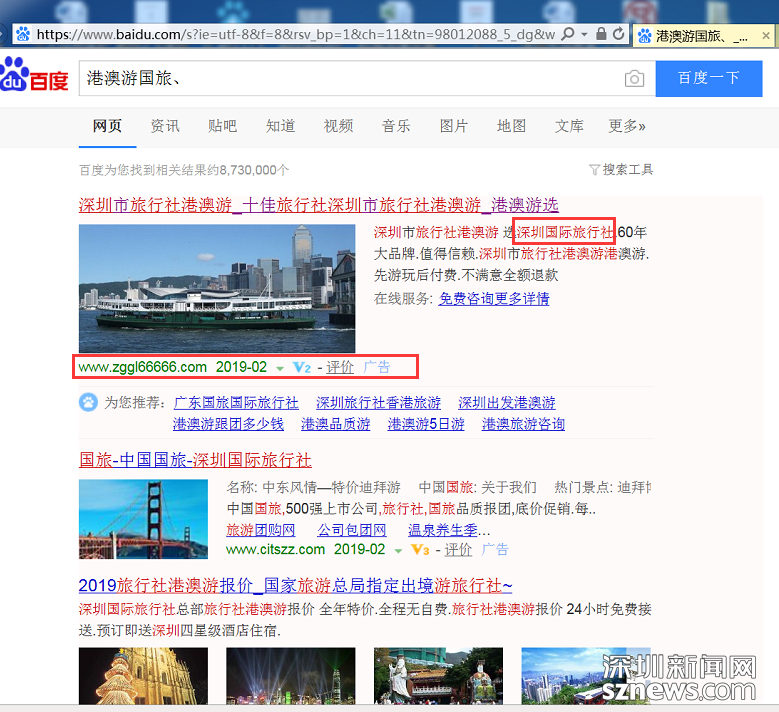Click the 百度一下 search button

point(708,78)
